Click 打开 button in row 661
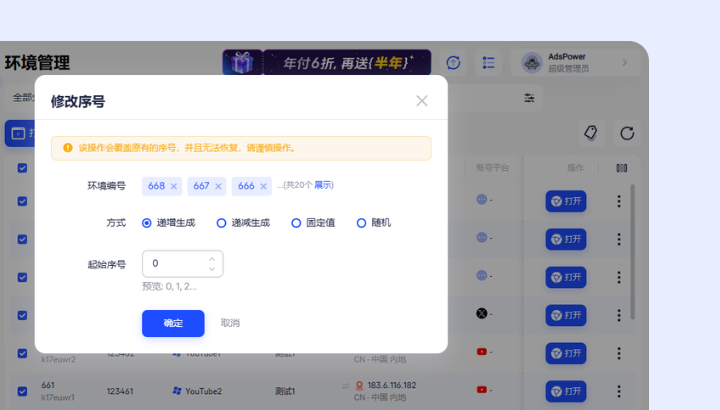The width and height of the screenshot is (720, 410). (x=566, y=391)
